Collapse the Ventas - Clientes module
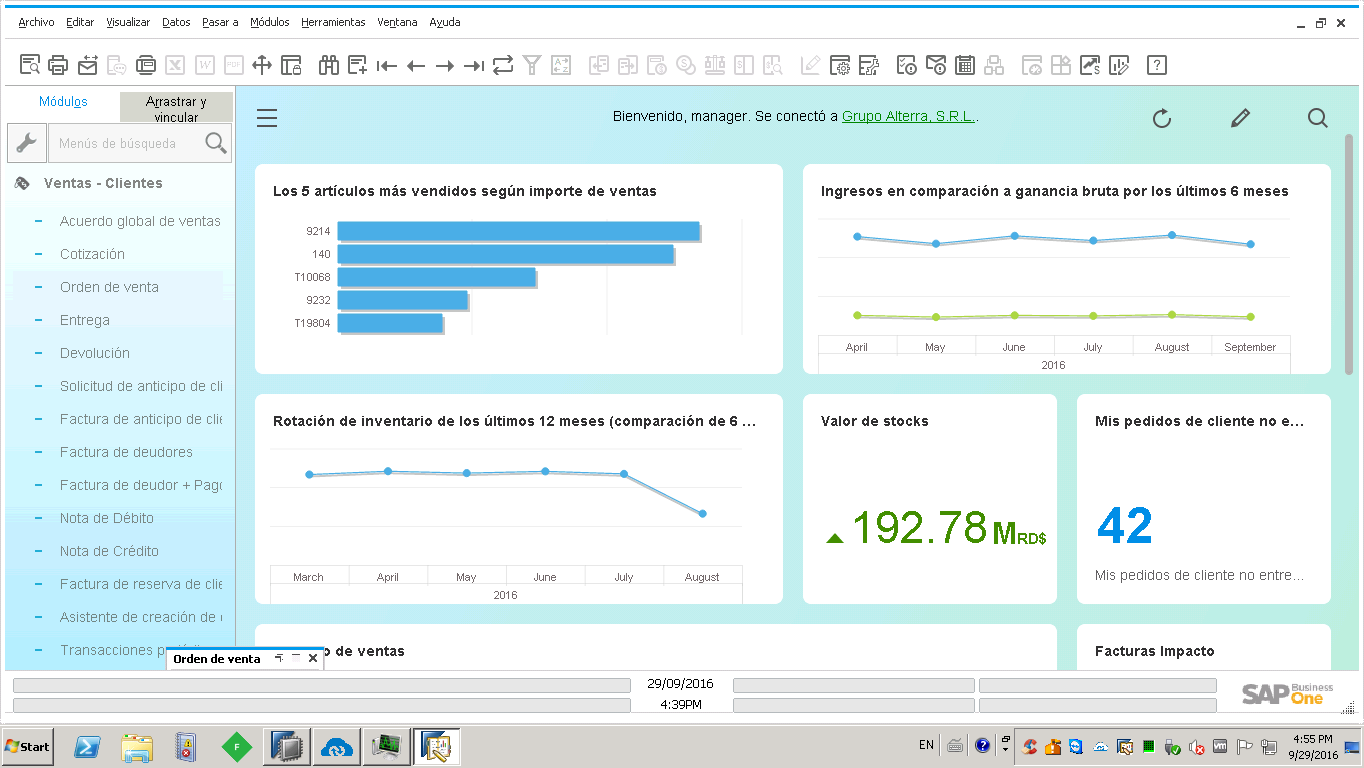Viewport: 1364px width, 768px height. click(x=103, y=183)
